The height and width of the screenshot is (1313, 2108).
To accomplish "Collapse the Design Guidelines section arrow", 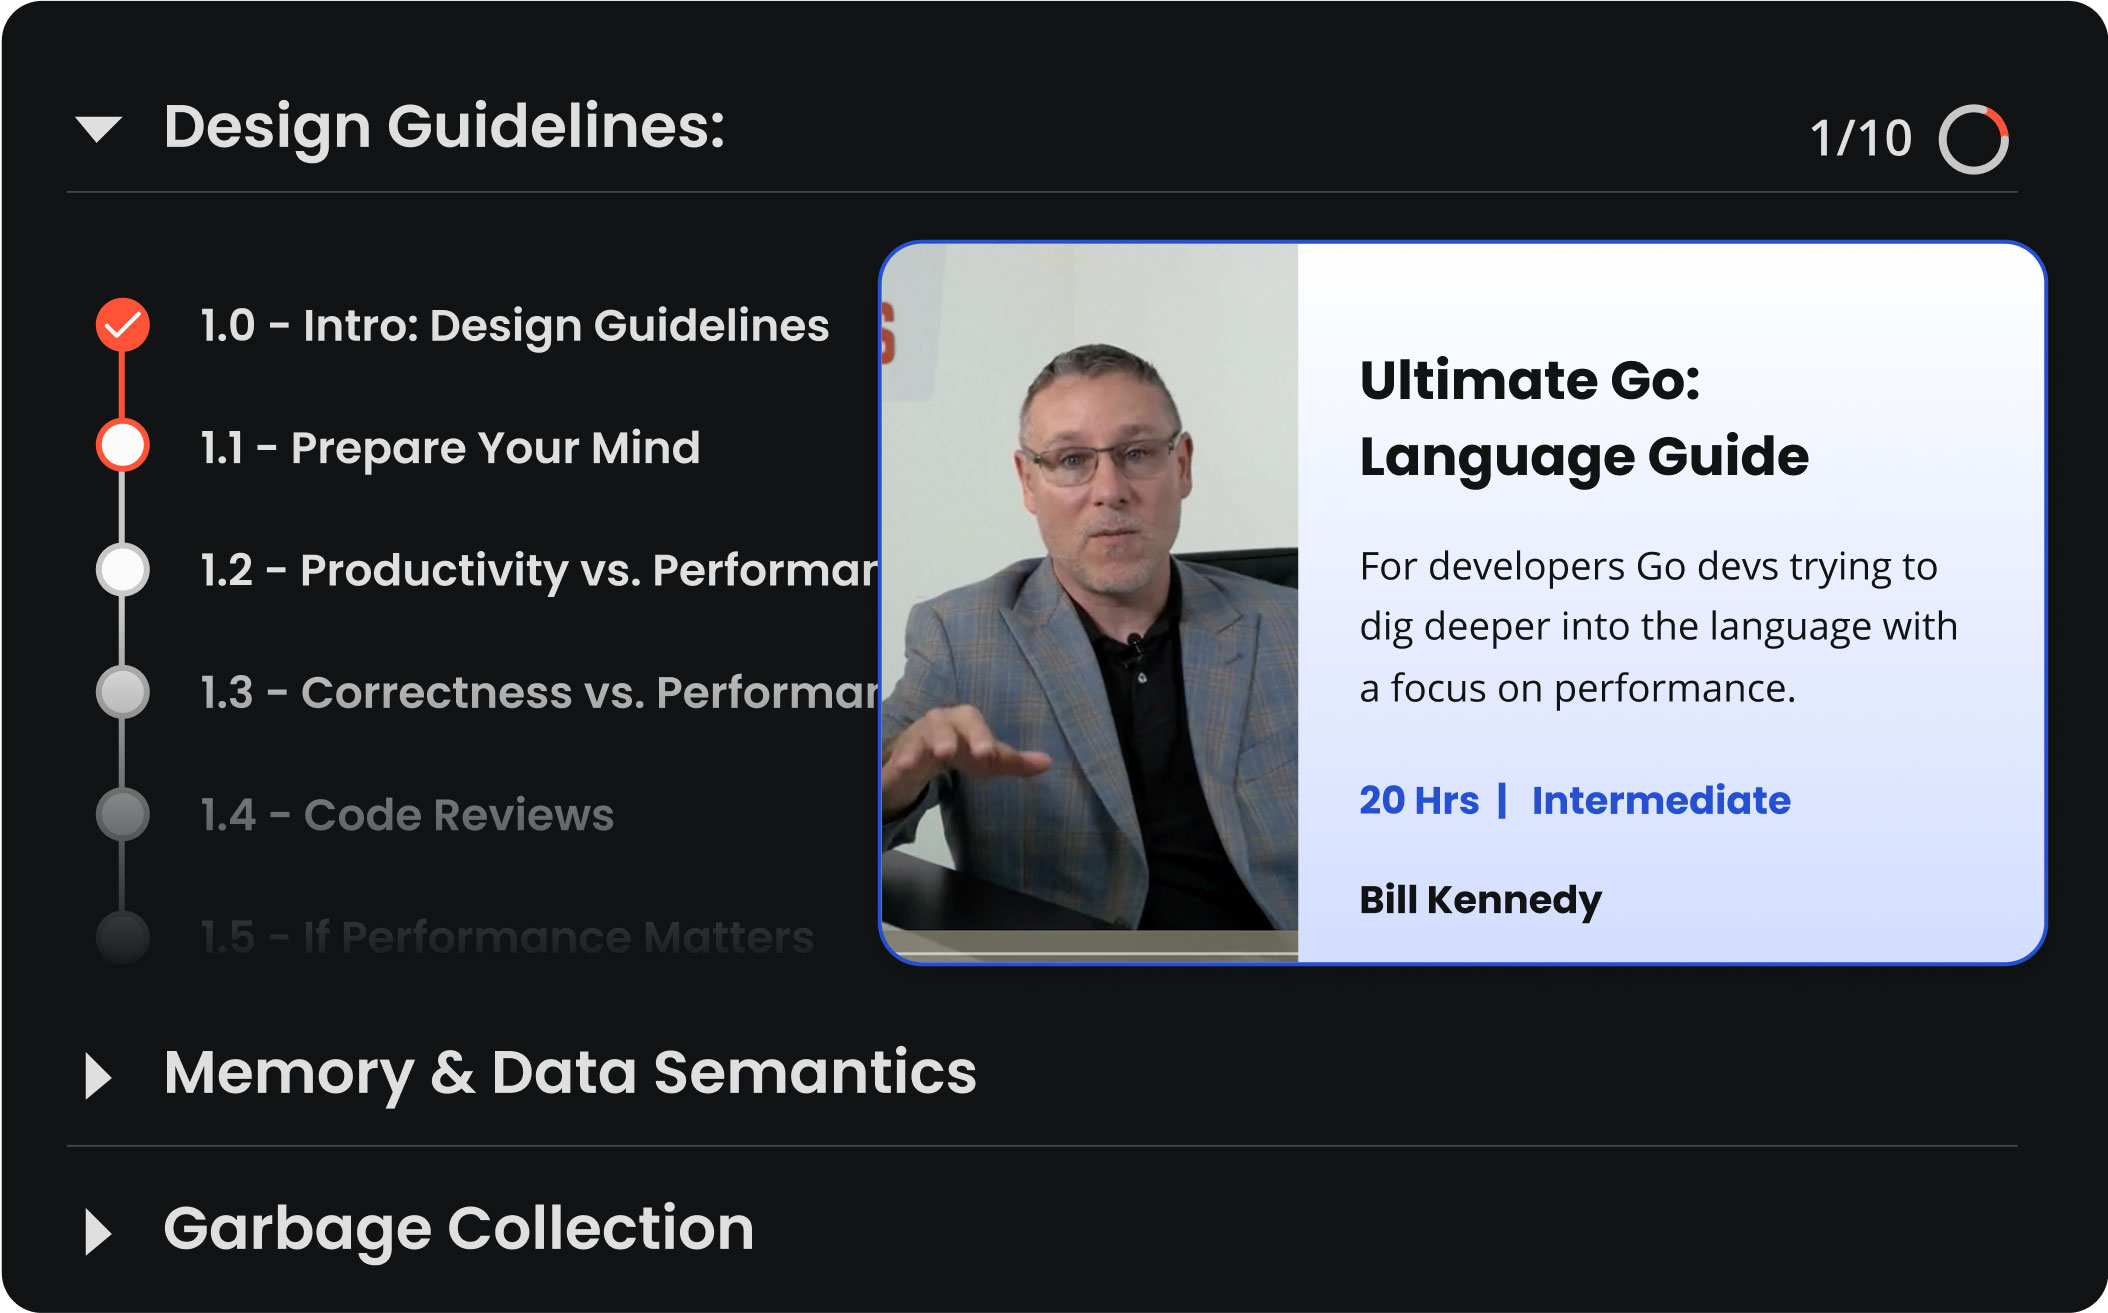I will [x=98, y=129].
